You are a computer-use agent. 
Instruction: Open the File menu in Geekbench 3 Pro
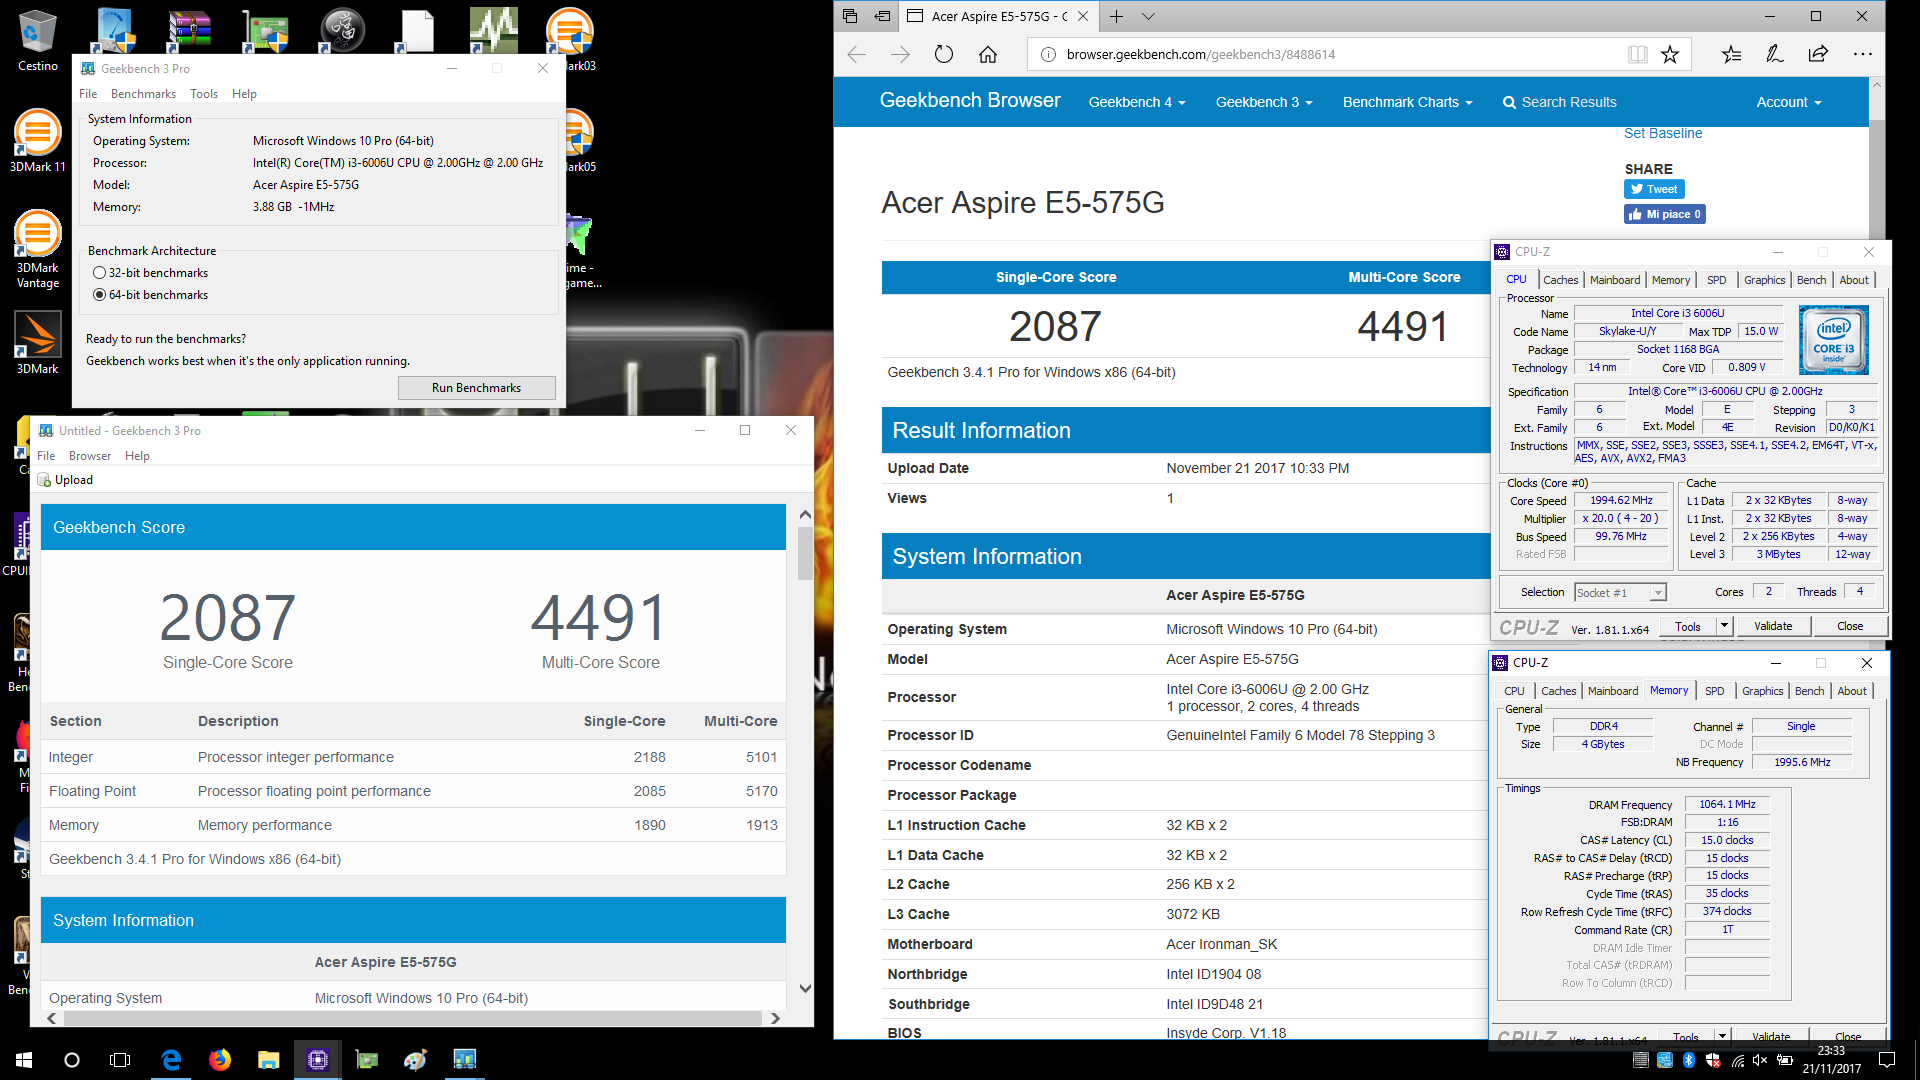(x=88, y=94)
